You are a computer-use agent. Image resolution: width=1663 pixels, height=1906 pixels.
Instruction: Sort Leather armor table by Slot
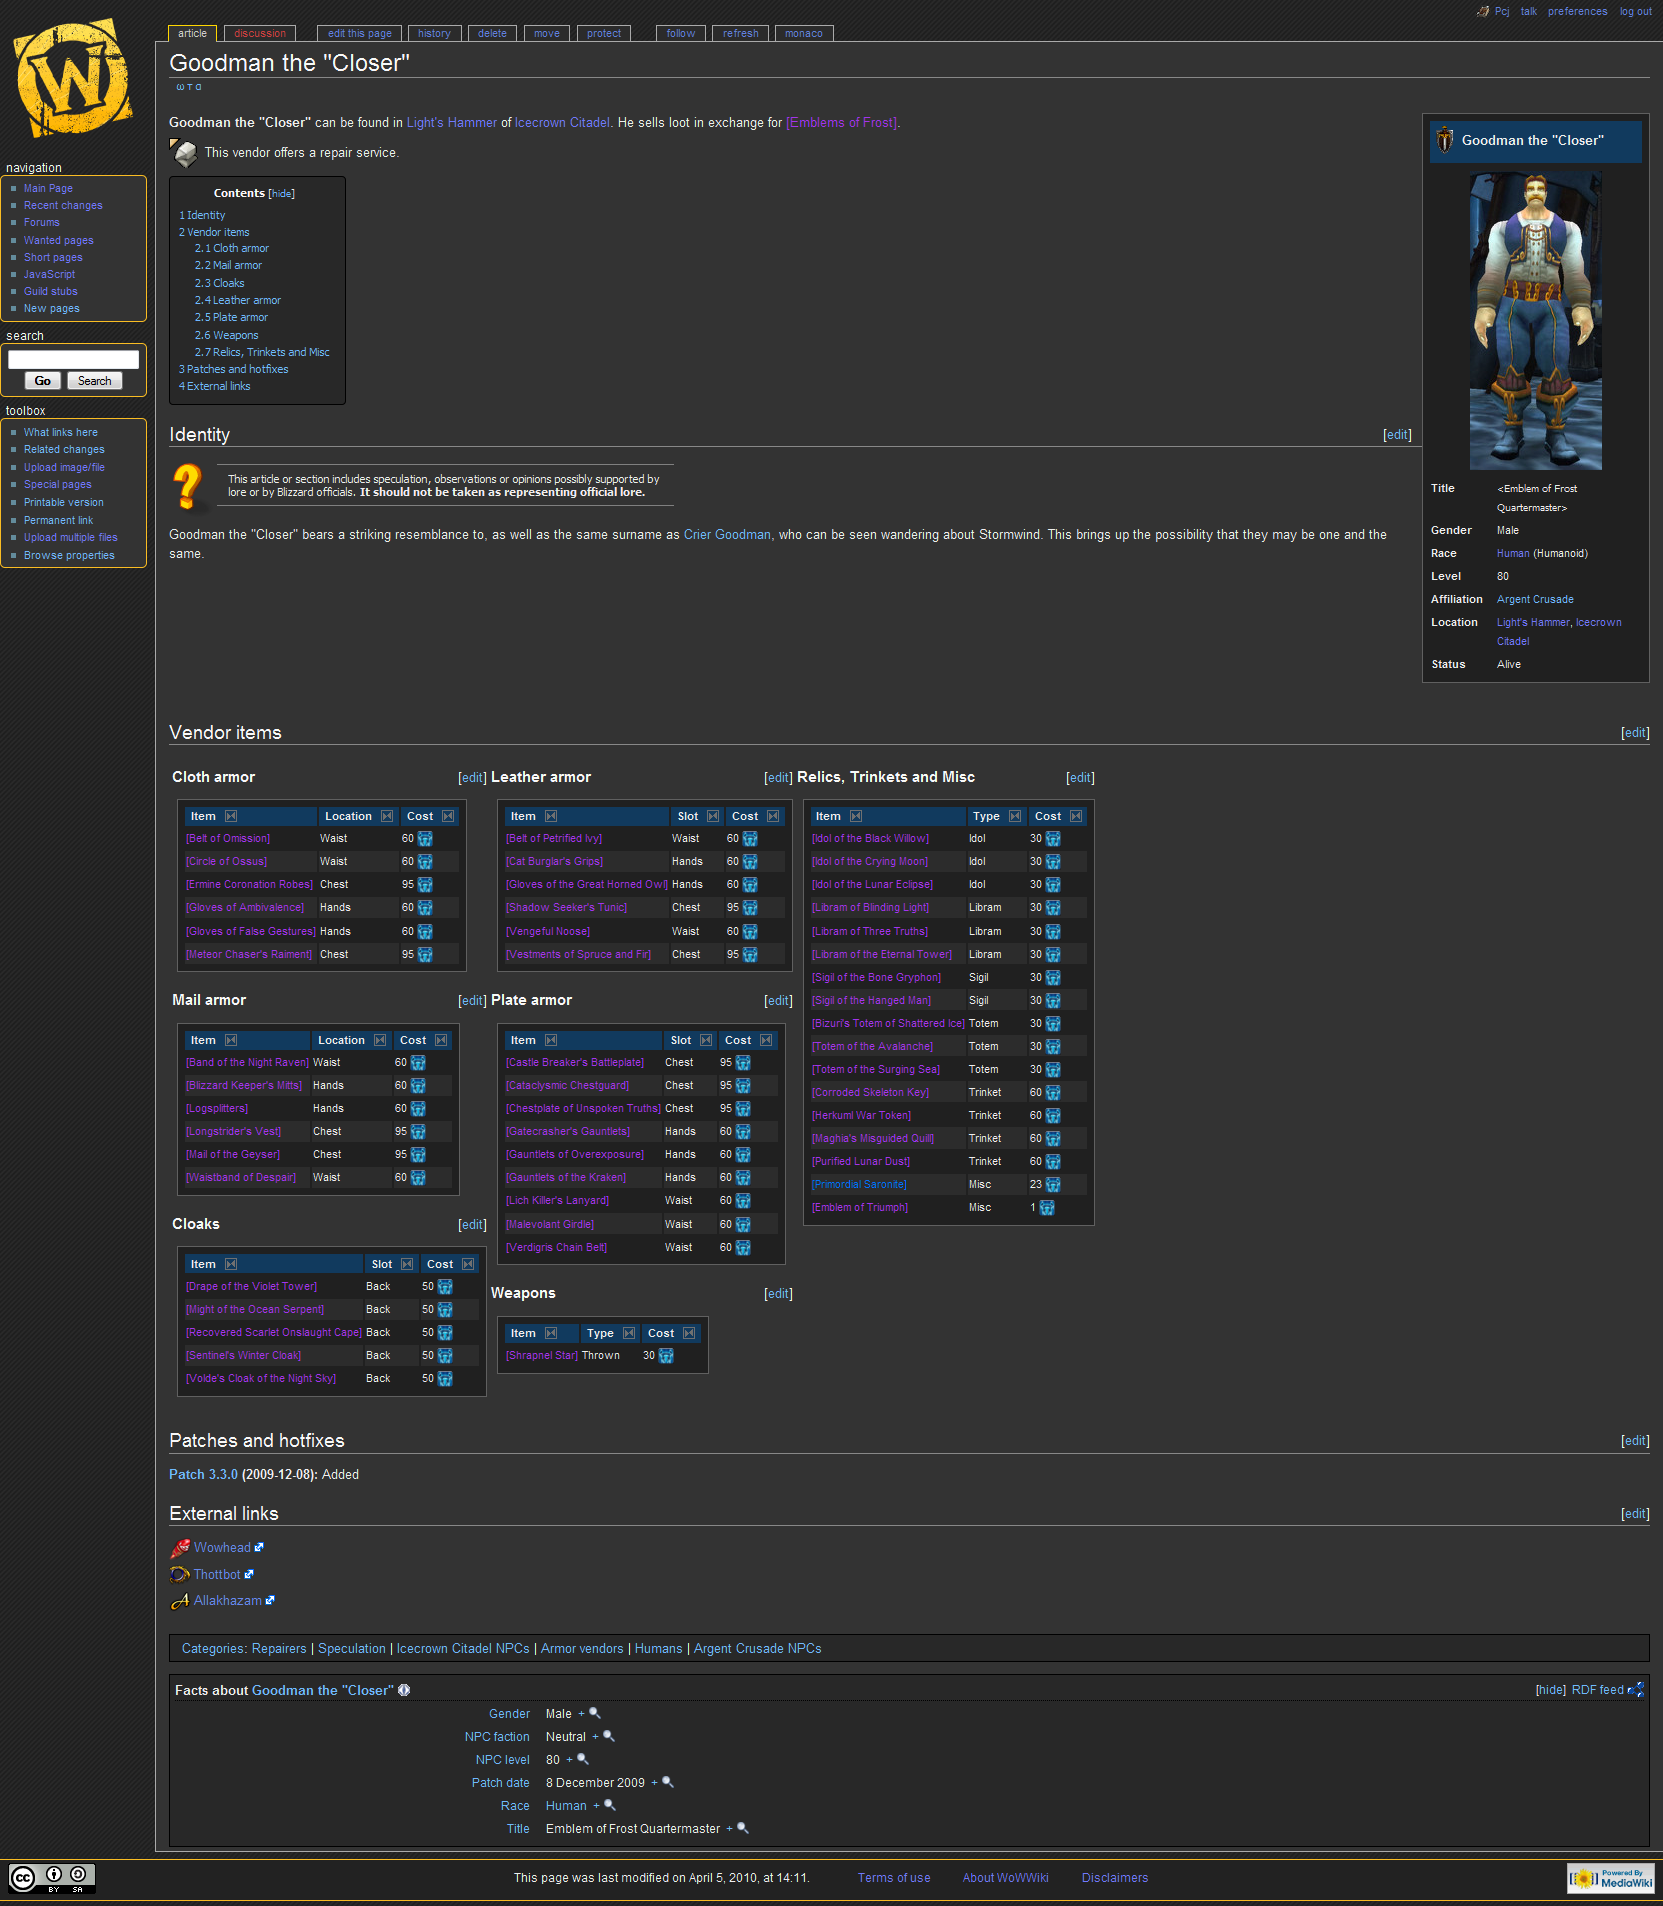coord(713,816)
